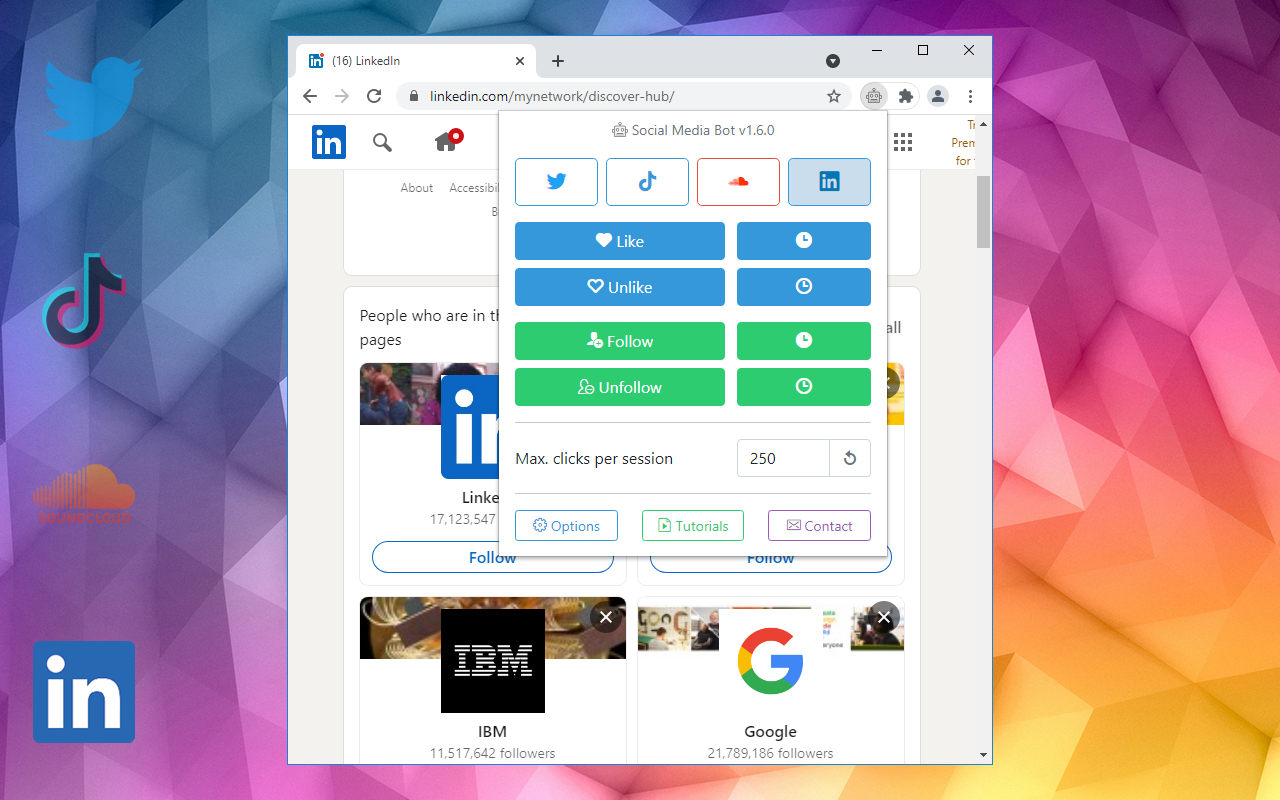Select the TikTok platform button in the bot popup
This screenshot has height=800, width=1280.
(647, 182)
